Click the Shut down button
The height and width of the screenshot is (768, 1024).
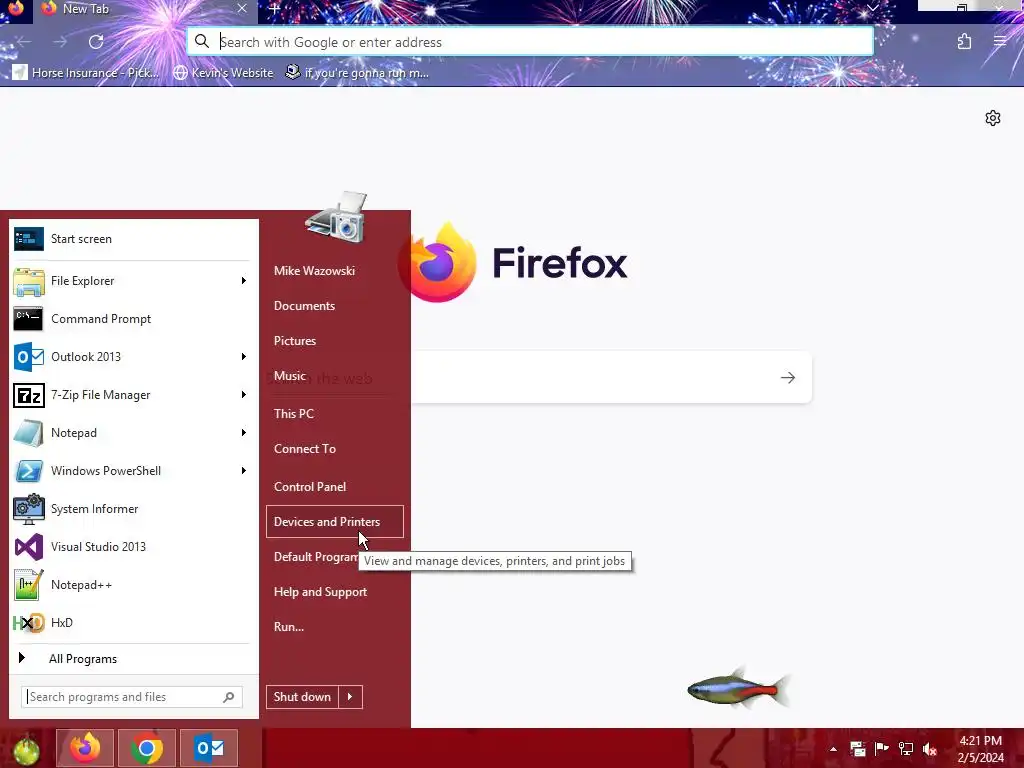[x=302, y=697]
